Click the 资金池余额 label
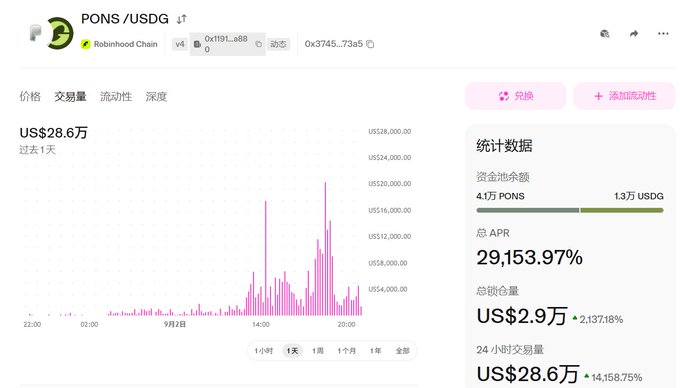This screenshot has height=388, width=680. (x=503, y=177)
